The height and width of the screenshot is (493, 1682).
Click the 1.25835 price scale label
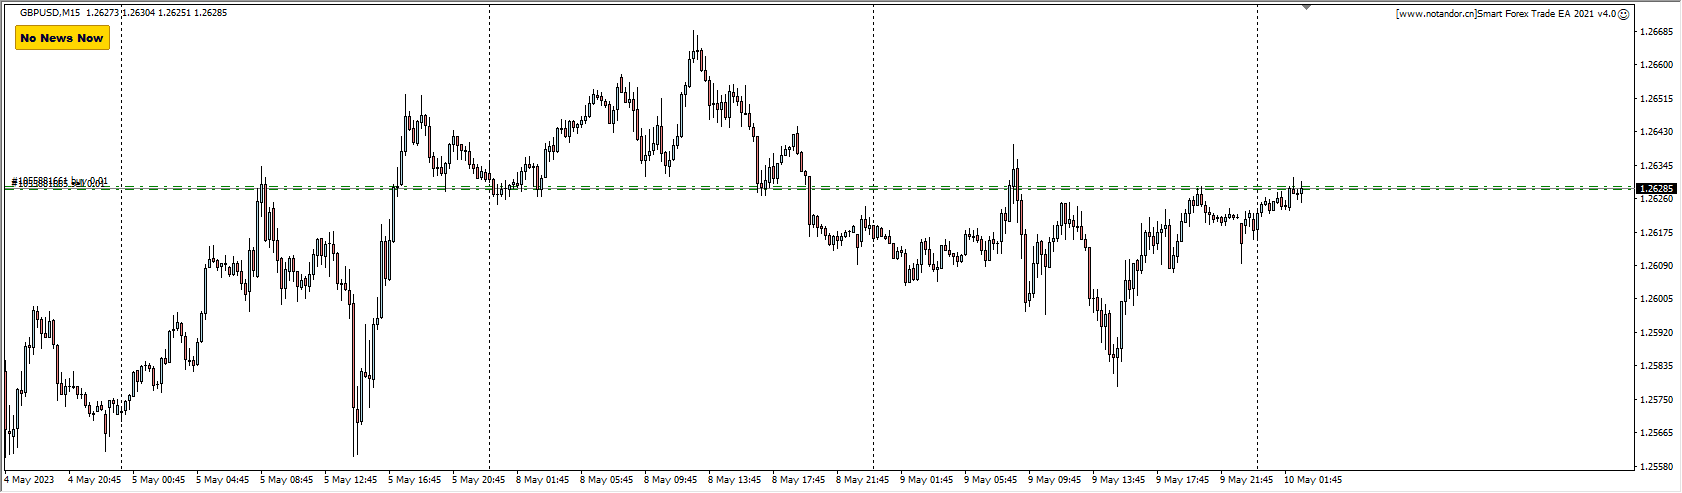1658,366
